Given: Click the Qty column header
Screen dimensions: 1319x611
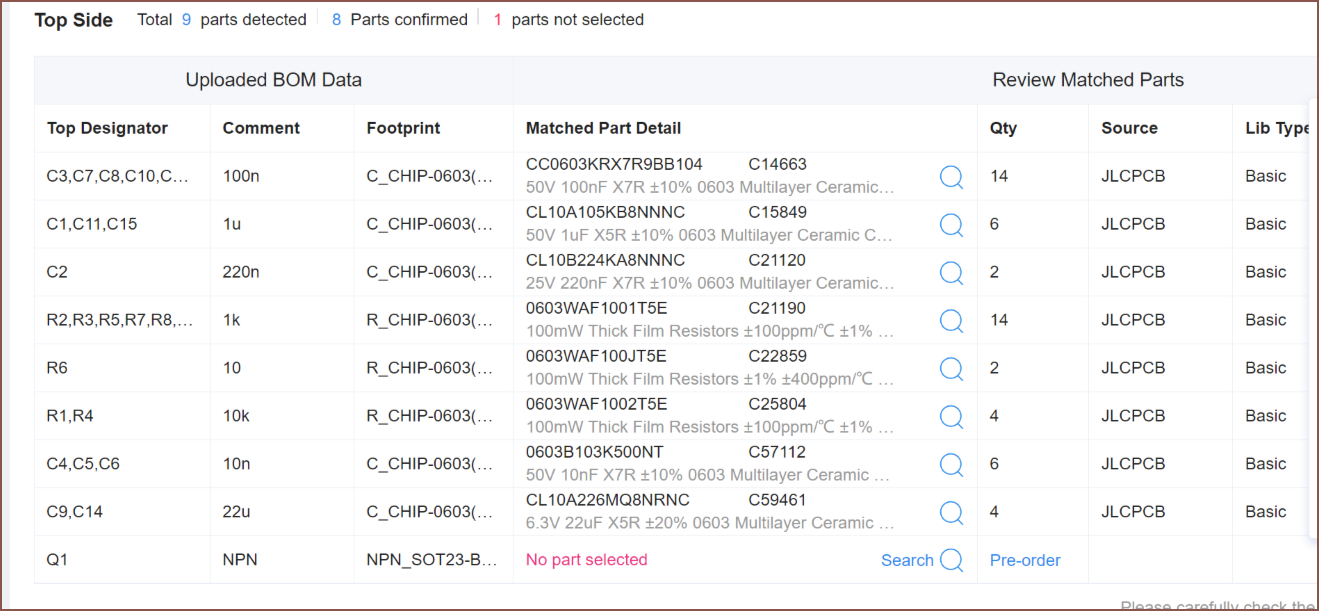Looking at the screenshot, I should [x=1003, y=128].
